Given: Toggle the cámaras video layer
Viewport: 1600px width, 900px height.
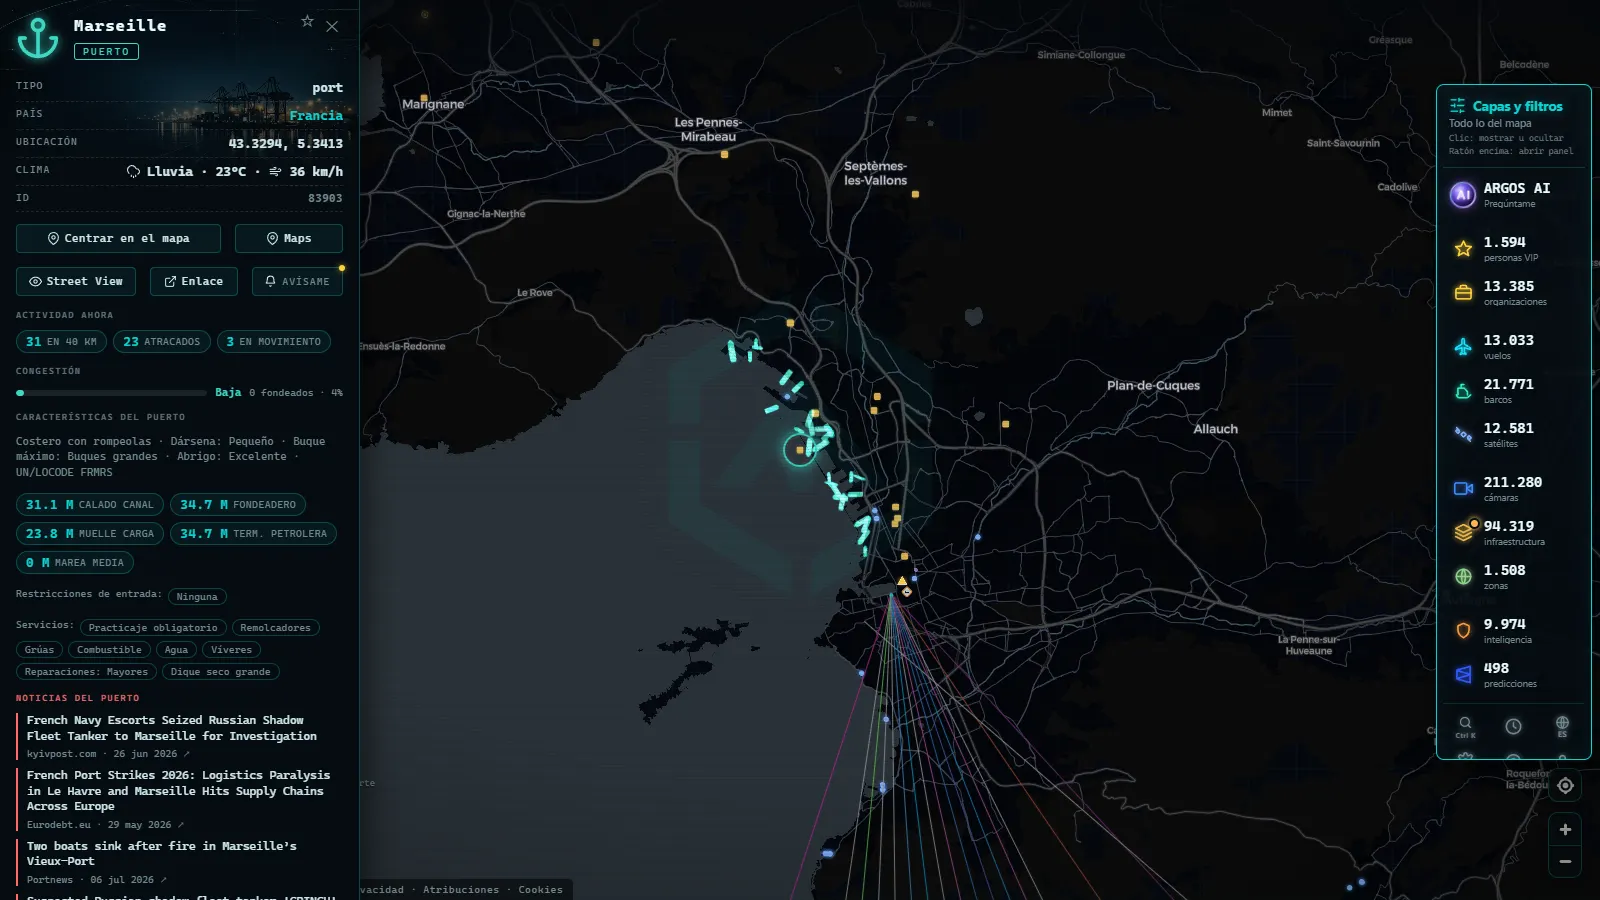Looking at the screenshot, I should [x=1463, y=488].
